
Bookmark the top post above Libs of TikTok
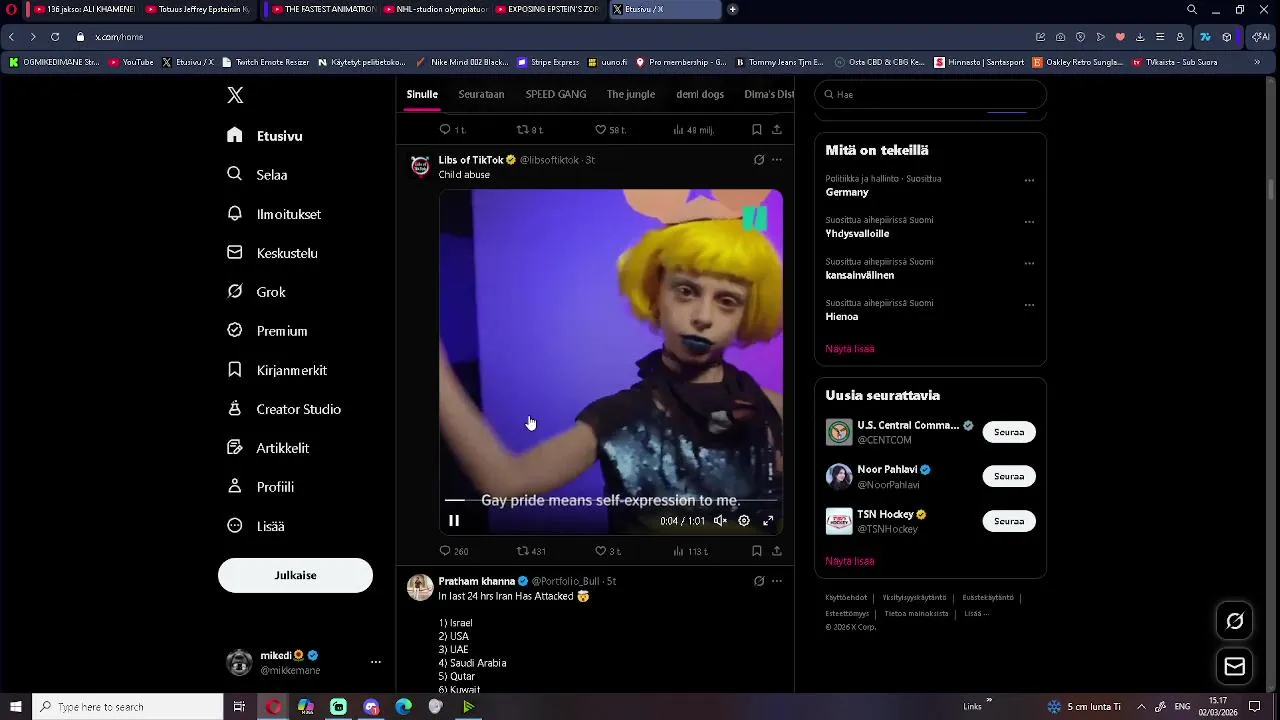tap(757, 130)
